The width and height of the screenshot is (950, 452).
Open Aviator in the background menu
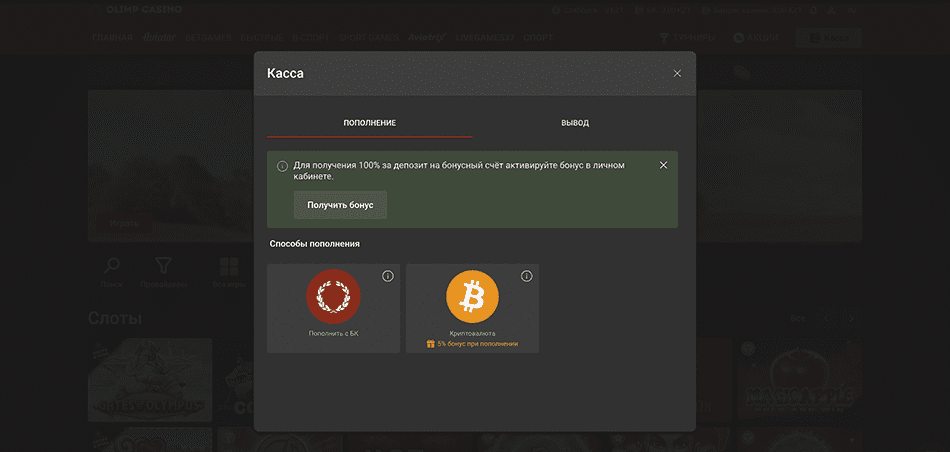[159, 38]
